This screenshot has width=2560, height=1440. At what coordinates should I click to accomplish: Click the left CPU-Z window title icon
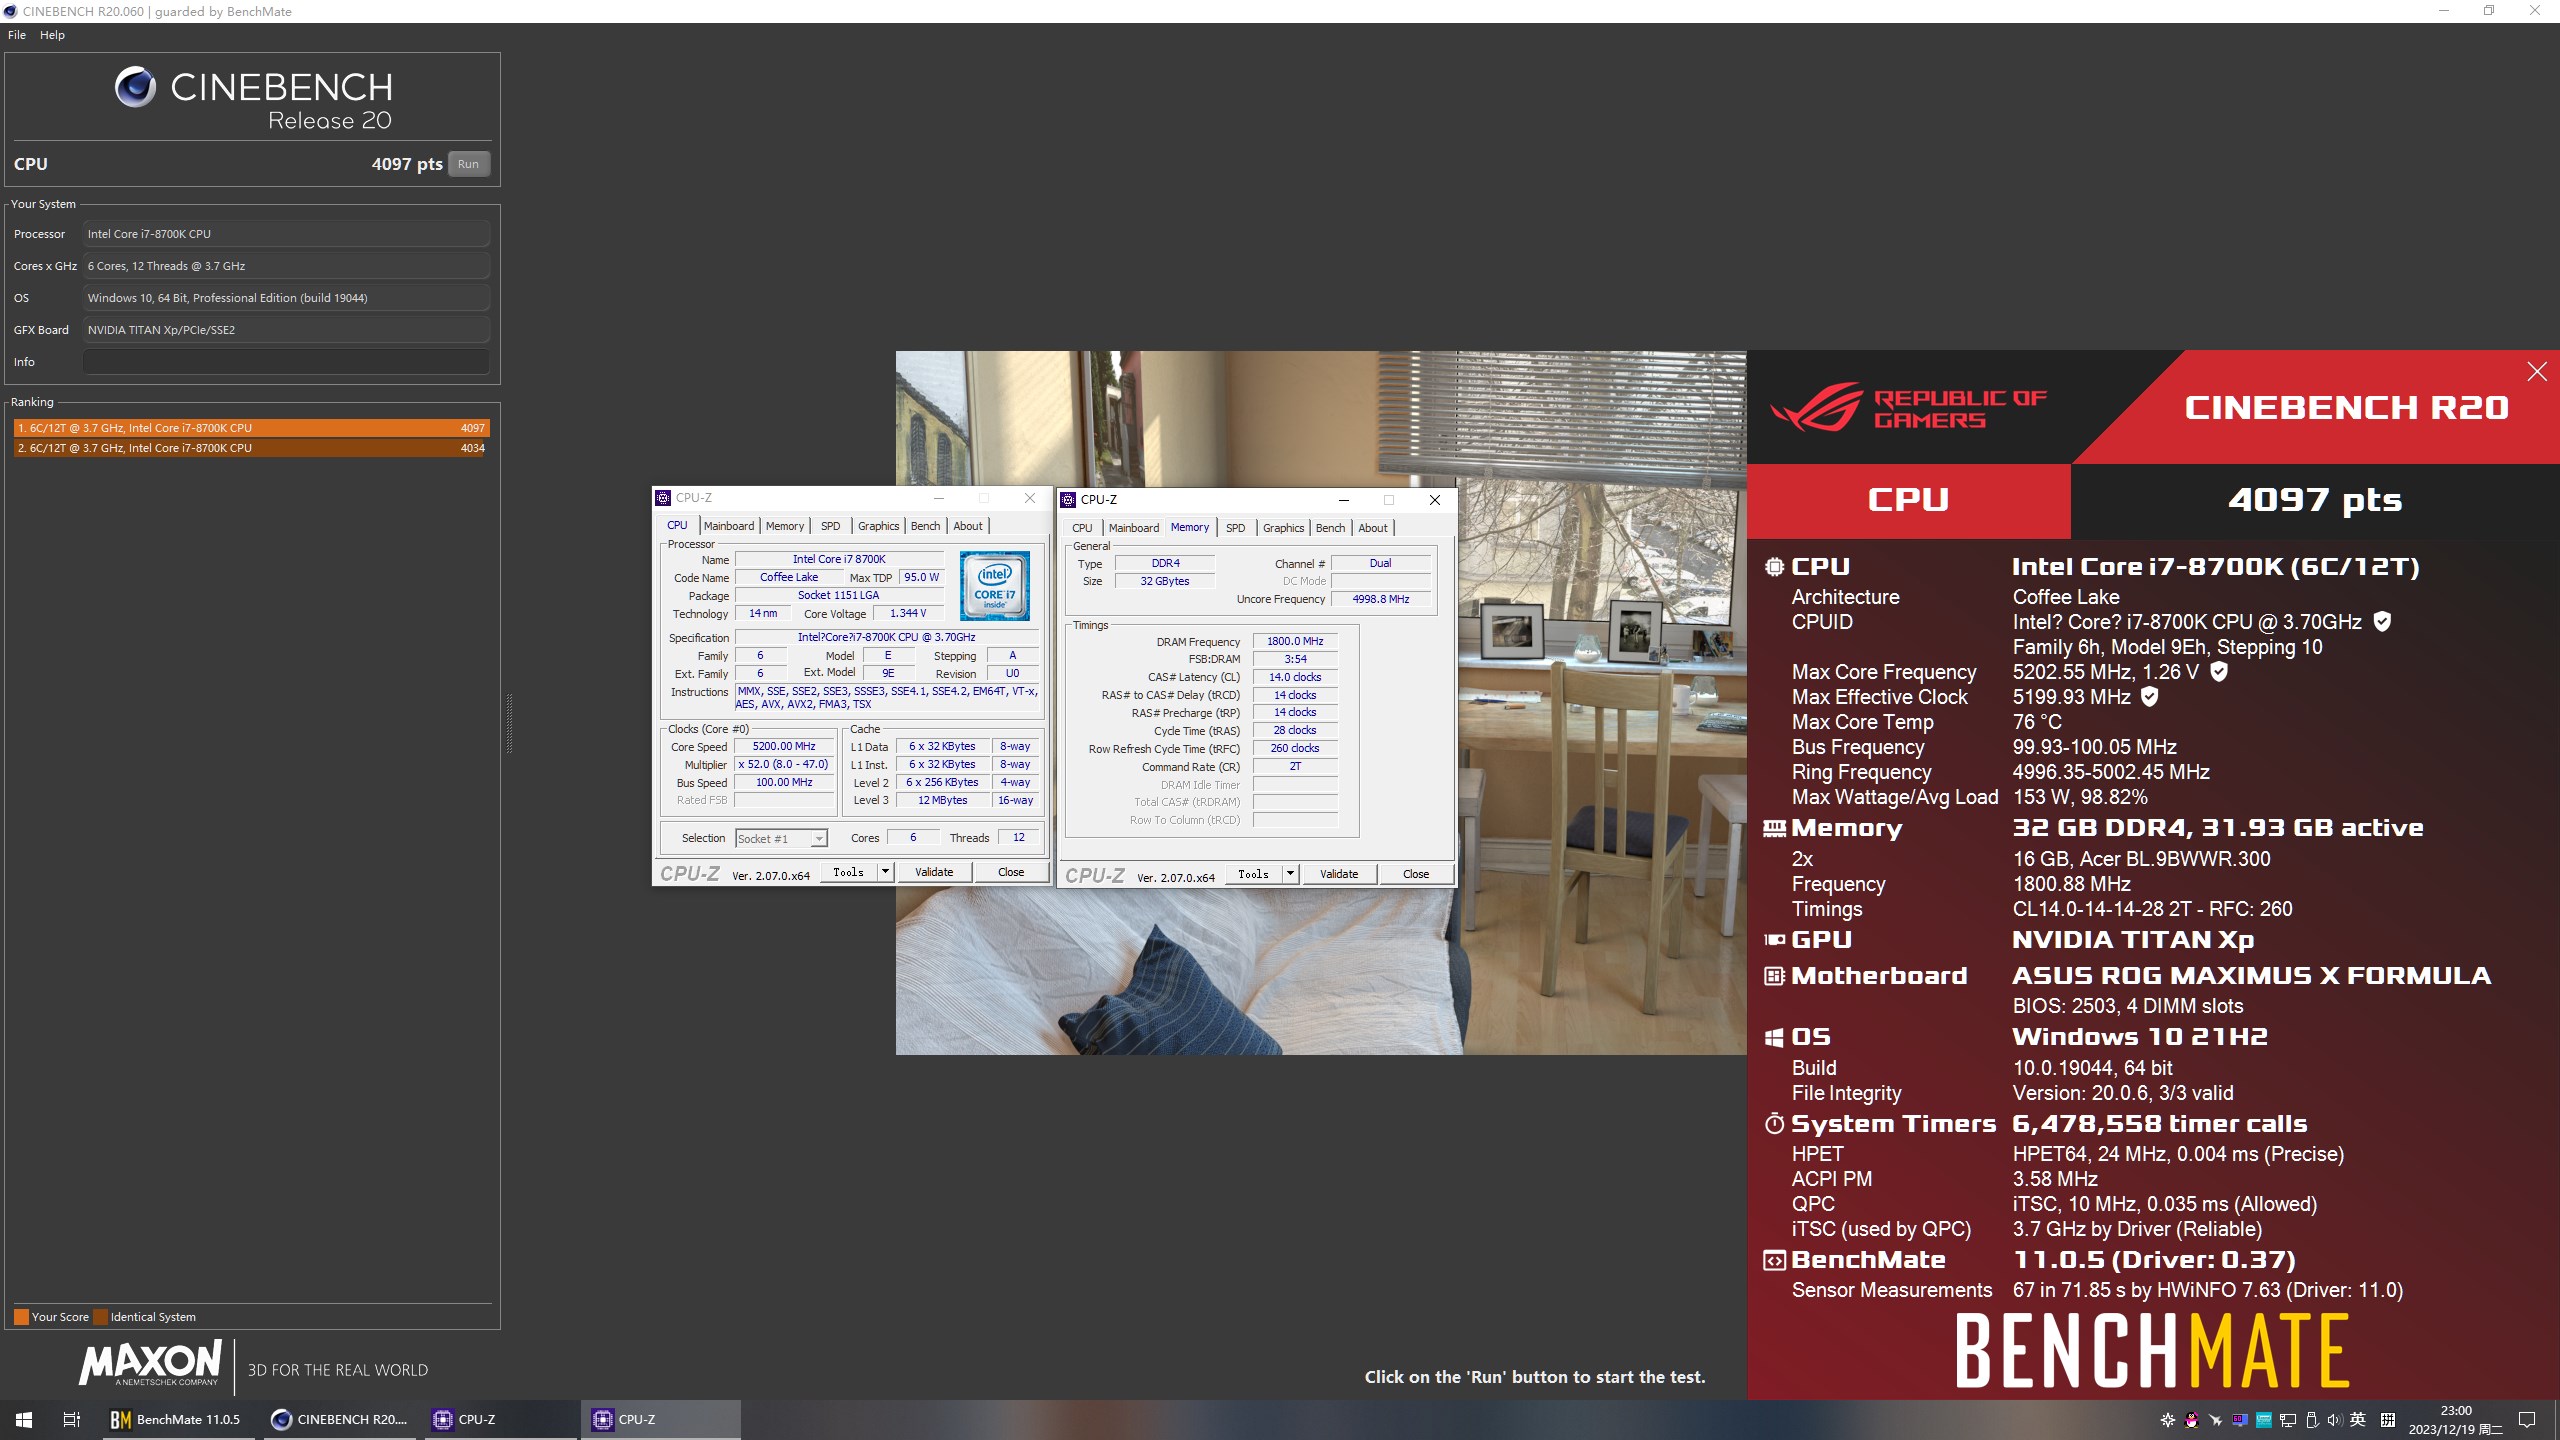pos(663,498)
